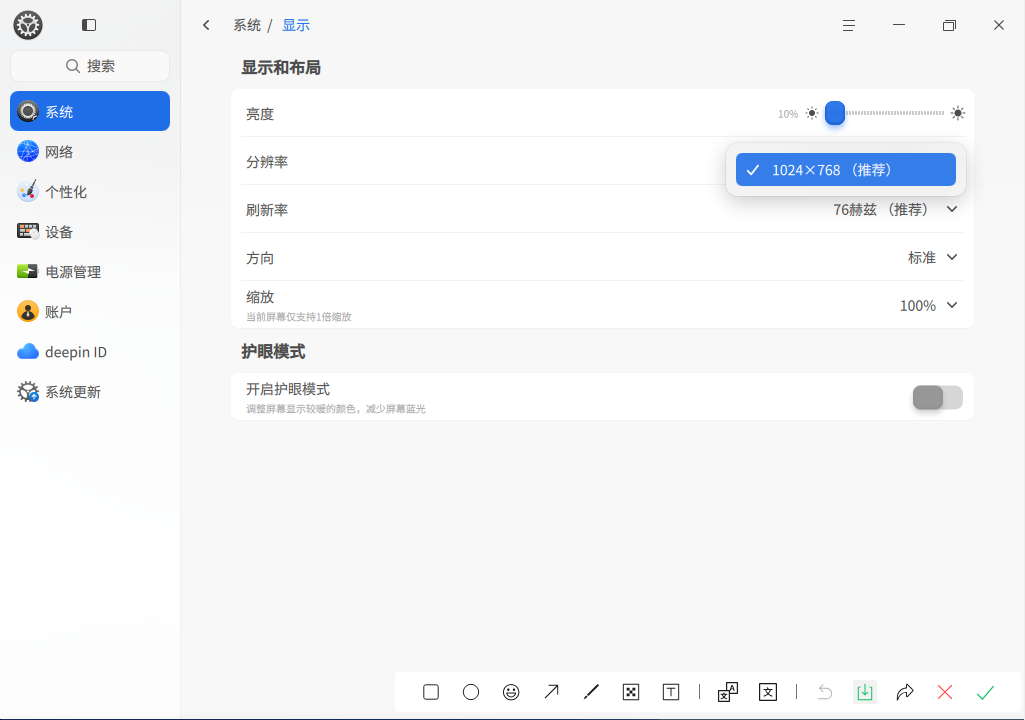Toggle the sidebar collapse icon
Image resolution: width=1025 pixels, height=720 pixels.
click(x=89, y=25)
